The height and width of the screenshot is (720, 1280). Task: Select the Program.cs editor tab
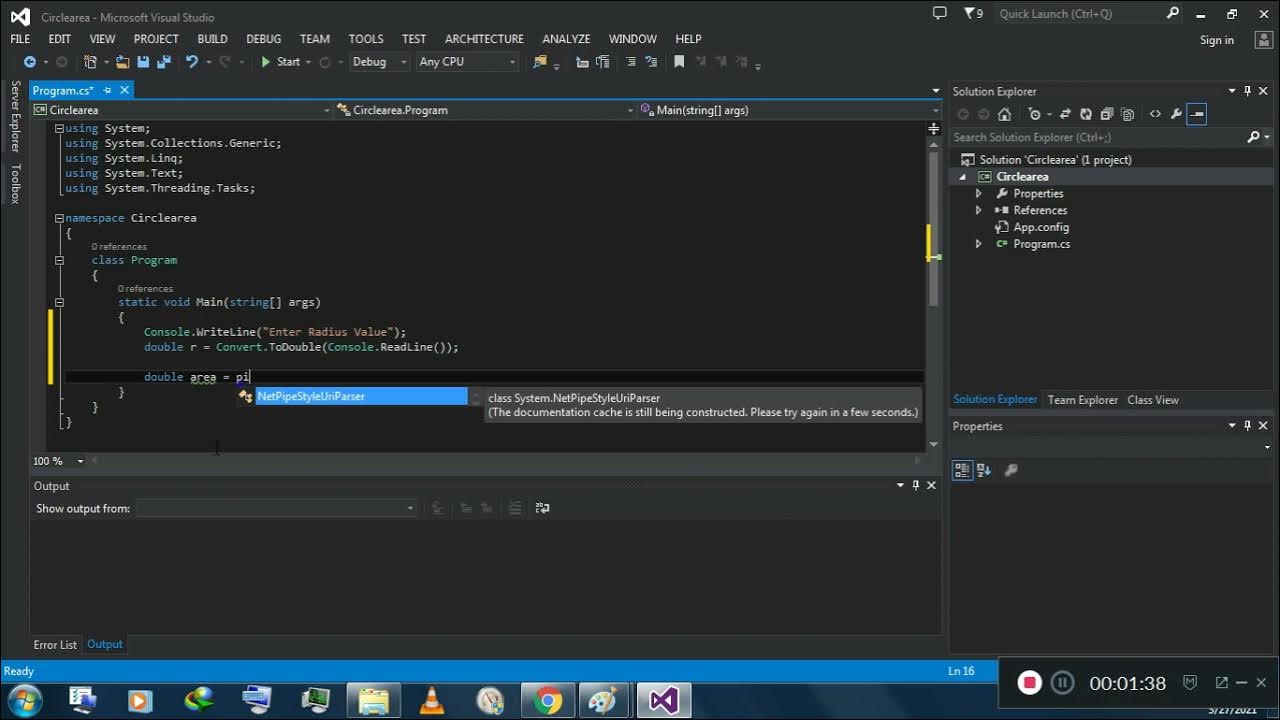(63, 90)
